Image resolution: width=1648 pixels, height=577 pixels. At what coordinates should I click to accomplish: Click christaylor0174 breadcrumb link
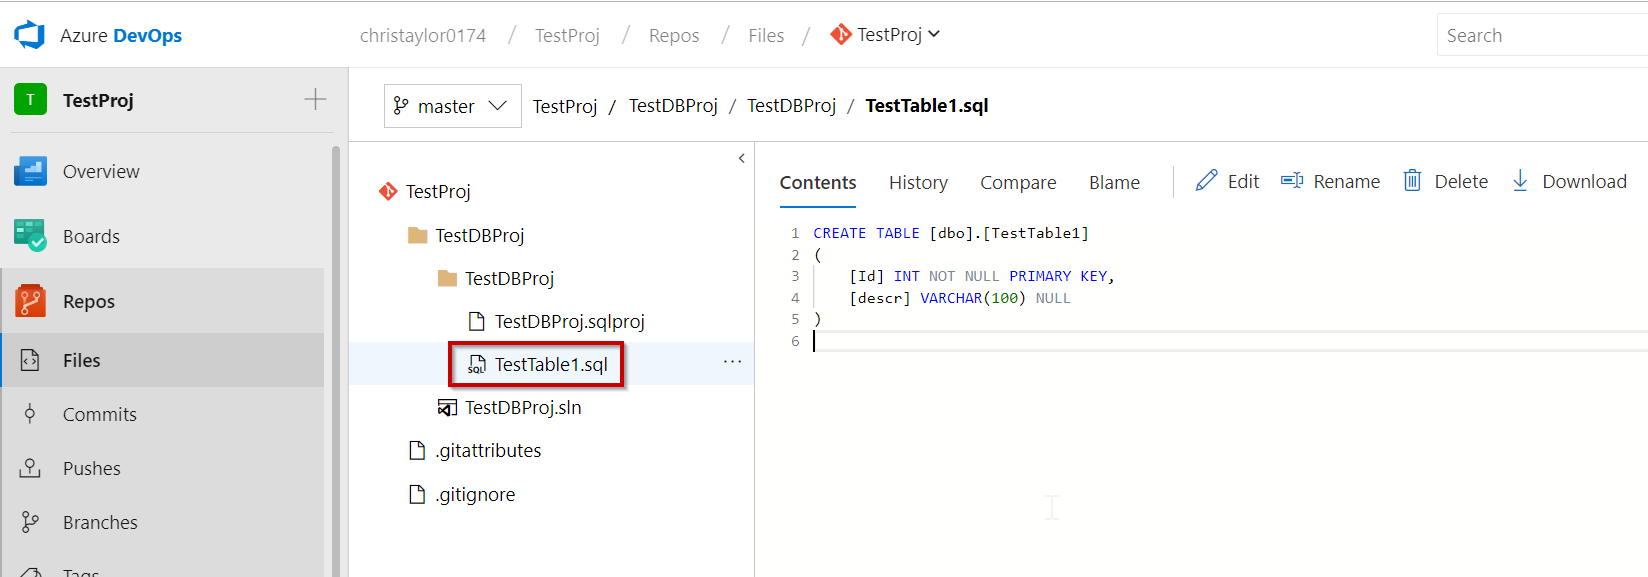pos(422,36)
